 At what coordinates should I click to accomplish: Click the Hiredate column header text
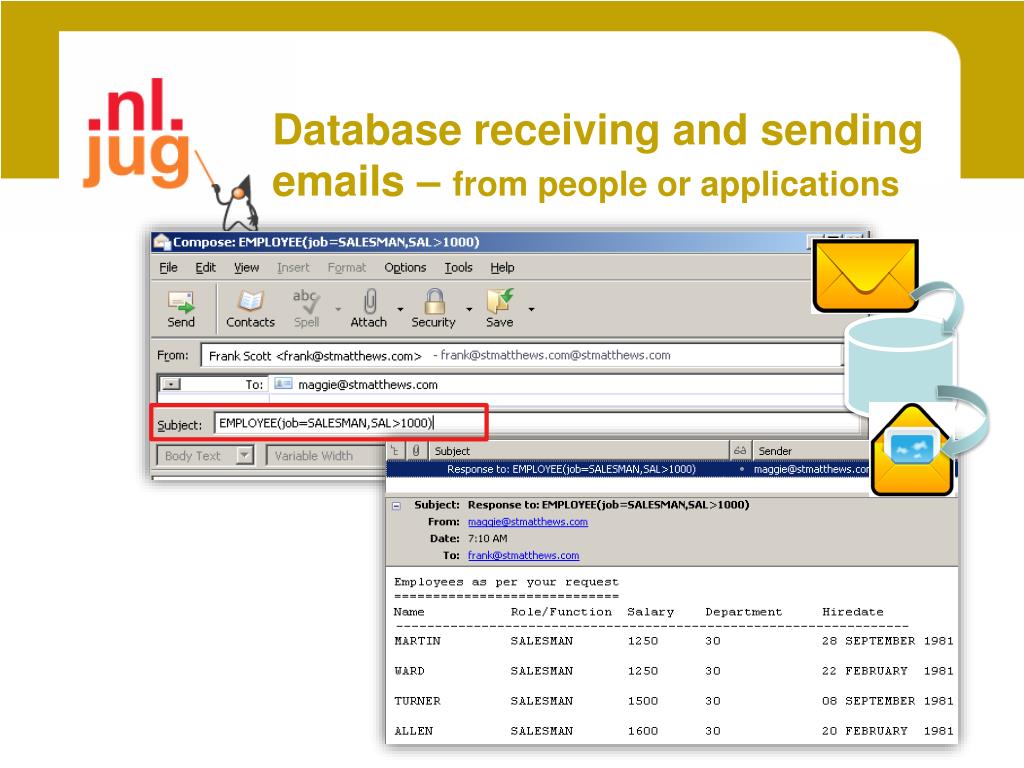(852, 612)
